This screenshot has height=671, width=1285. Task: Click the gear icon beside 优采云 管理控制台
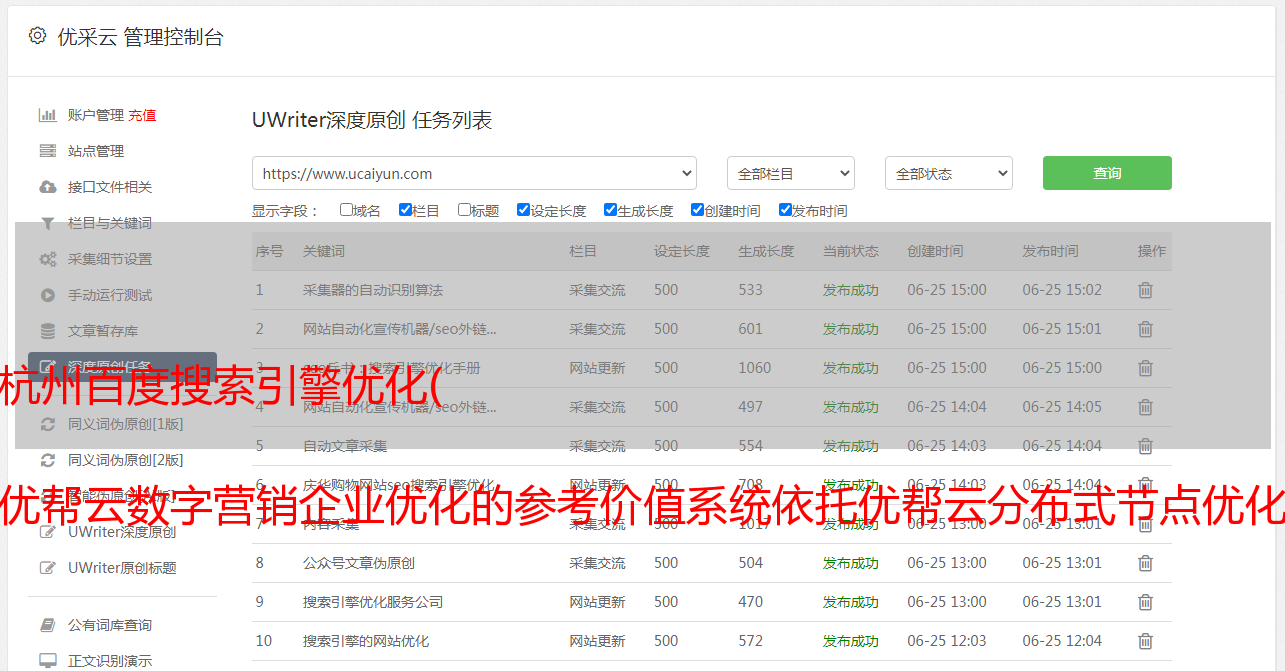click(37, 36)
